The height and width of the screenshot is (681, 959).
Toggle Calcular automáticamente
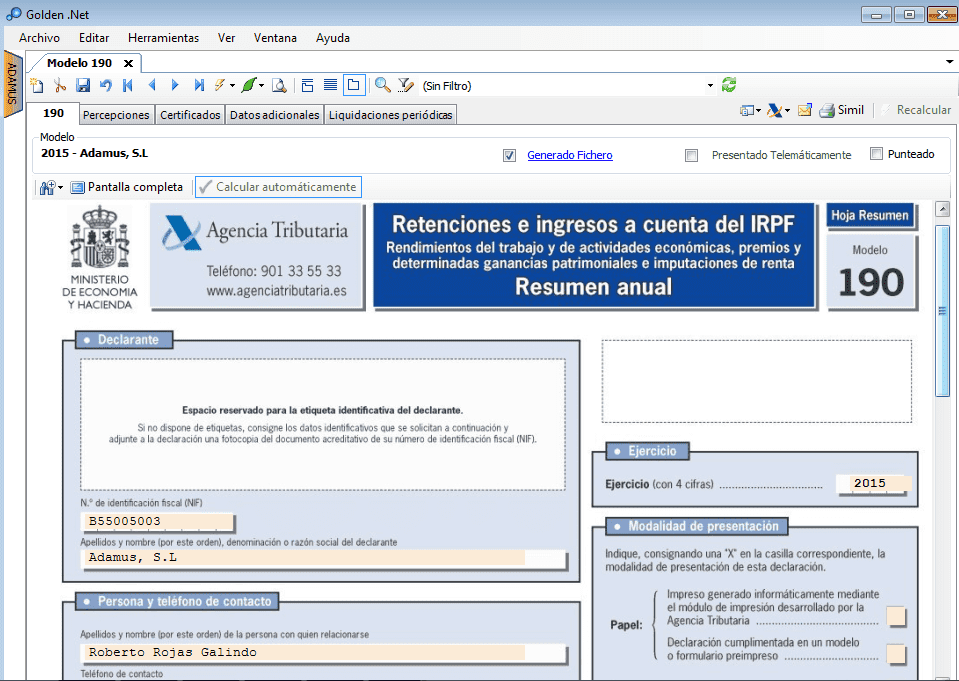(278, 187)
